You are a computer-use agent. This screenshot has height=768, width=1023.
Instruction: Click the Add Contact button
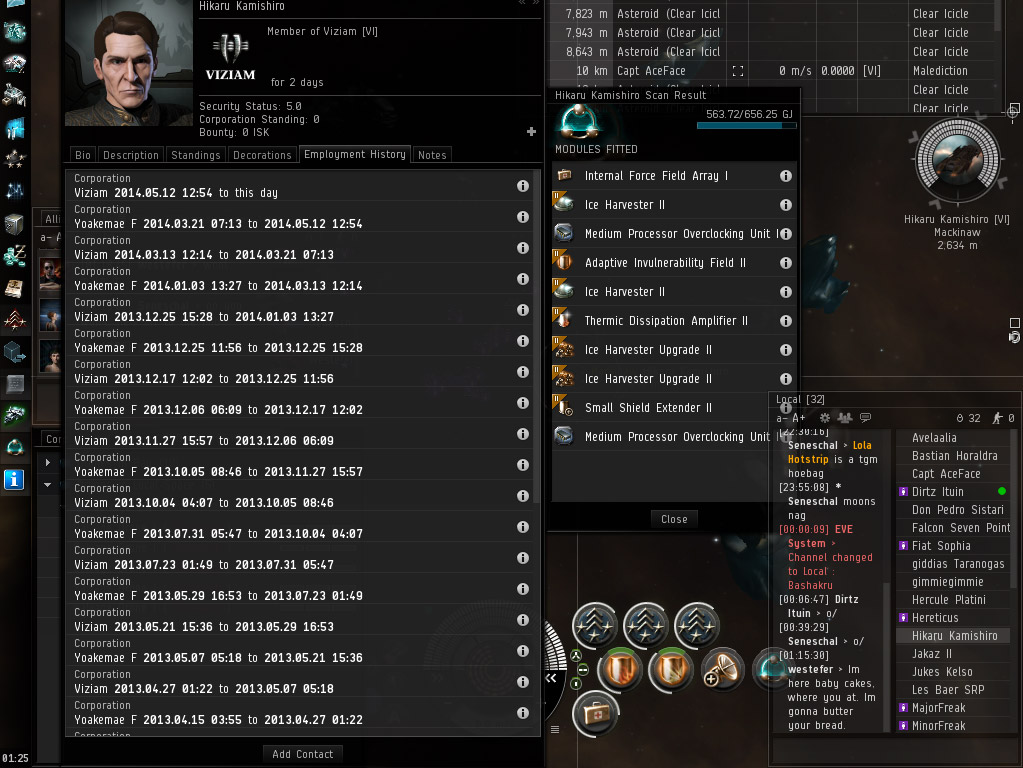(303, 754)
